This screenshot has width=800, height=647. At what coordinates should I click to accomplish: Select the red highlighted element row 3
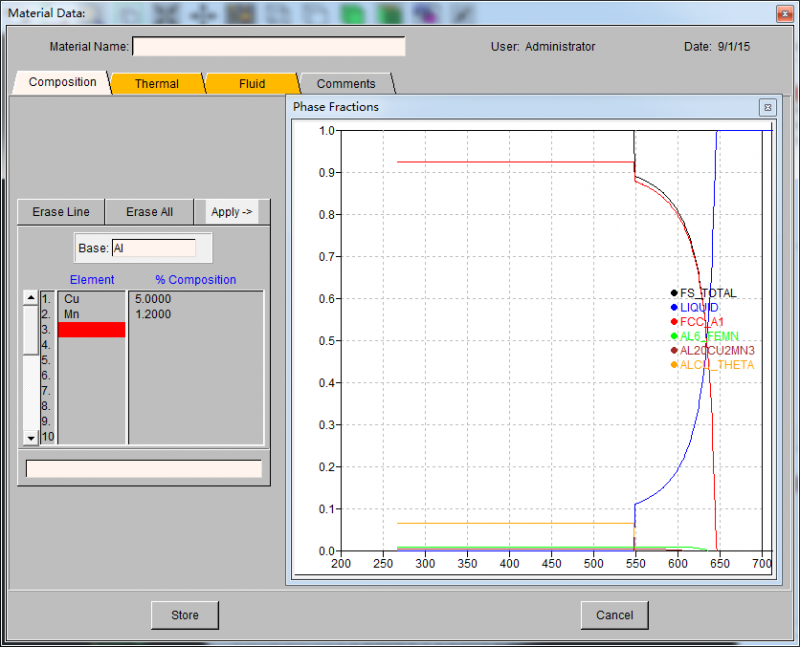(x=92, y=329)
